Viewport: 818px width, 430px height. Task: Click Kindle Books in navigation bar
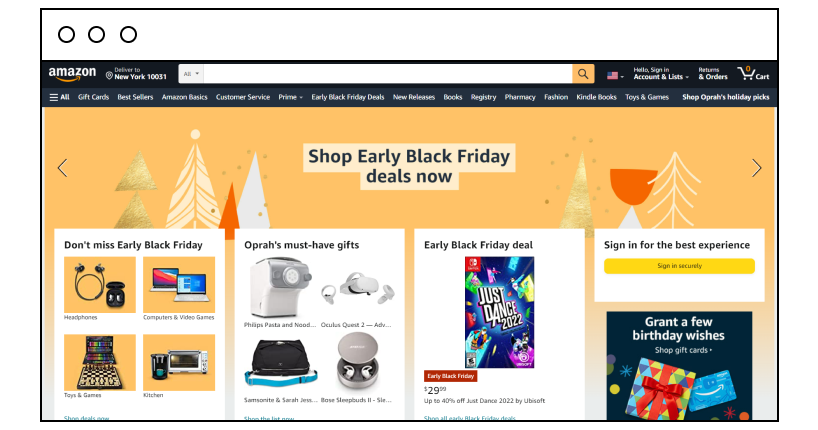[596, 97]
